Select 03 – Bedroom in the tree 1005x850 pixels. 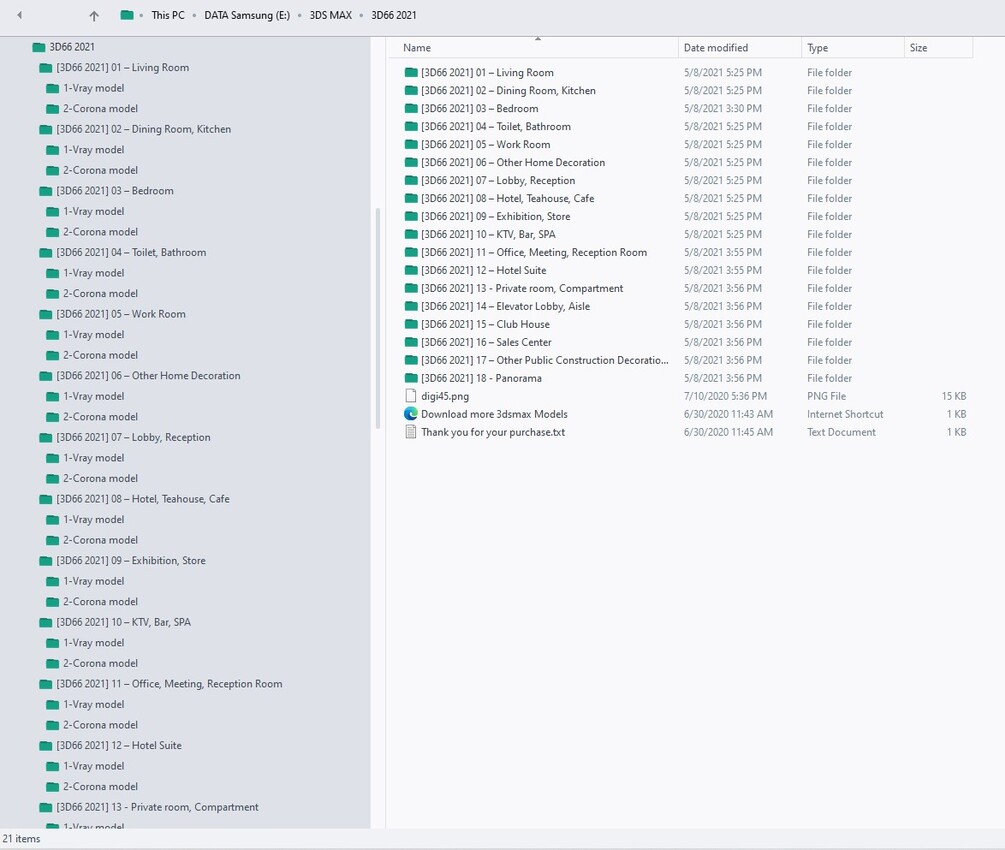click(115, 190)
